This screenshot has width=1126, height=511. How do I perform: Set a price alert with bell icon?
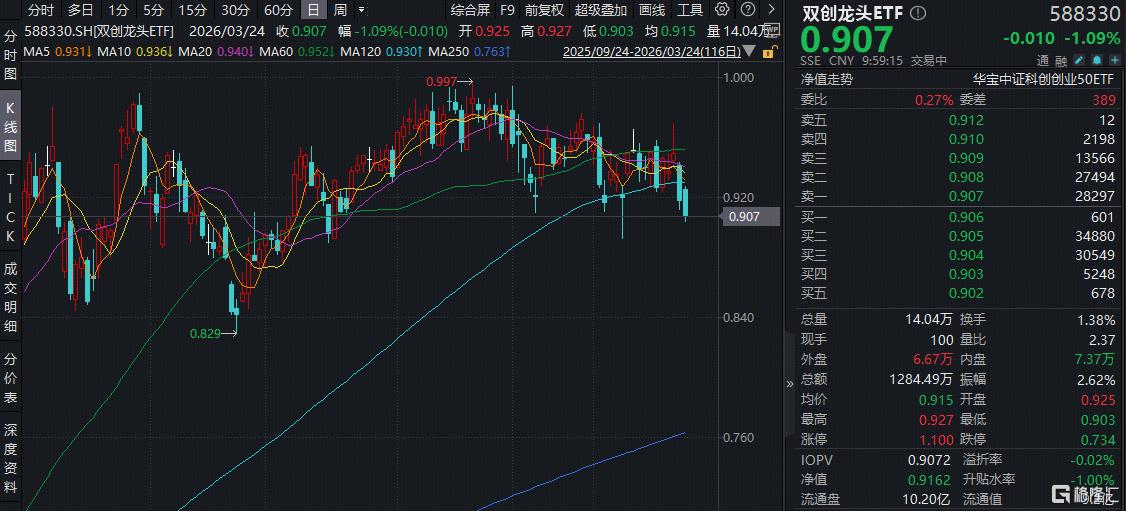tap(1097, 60)
